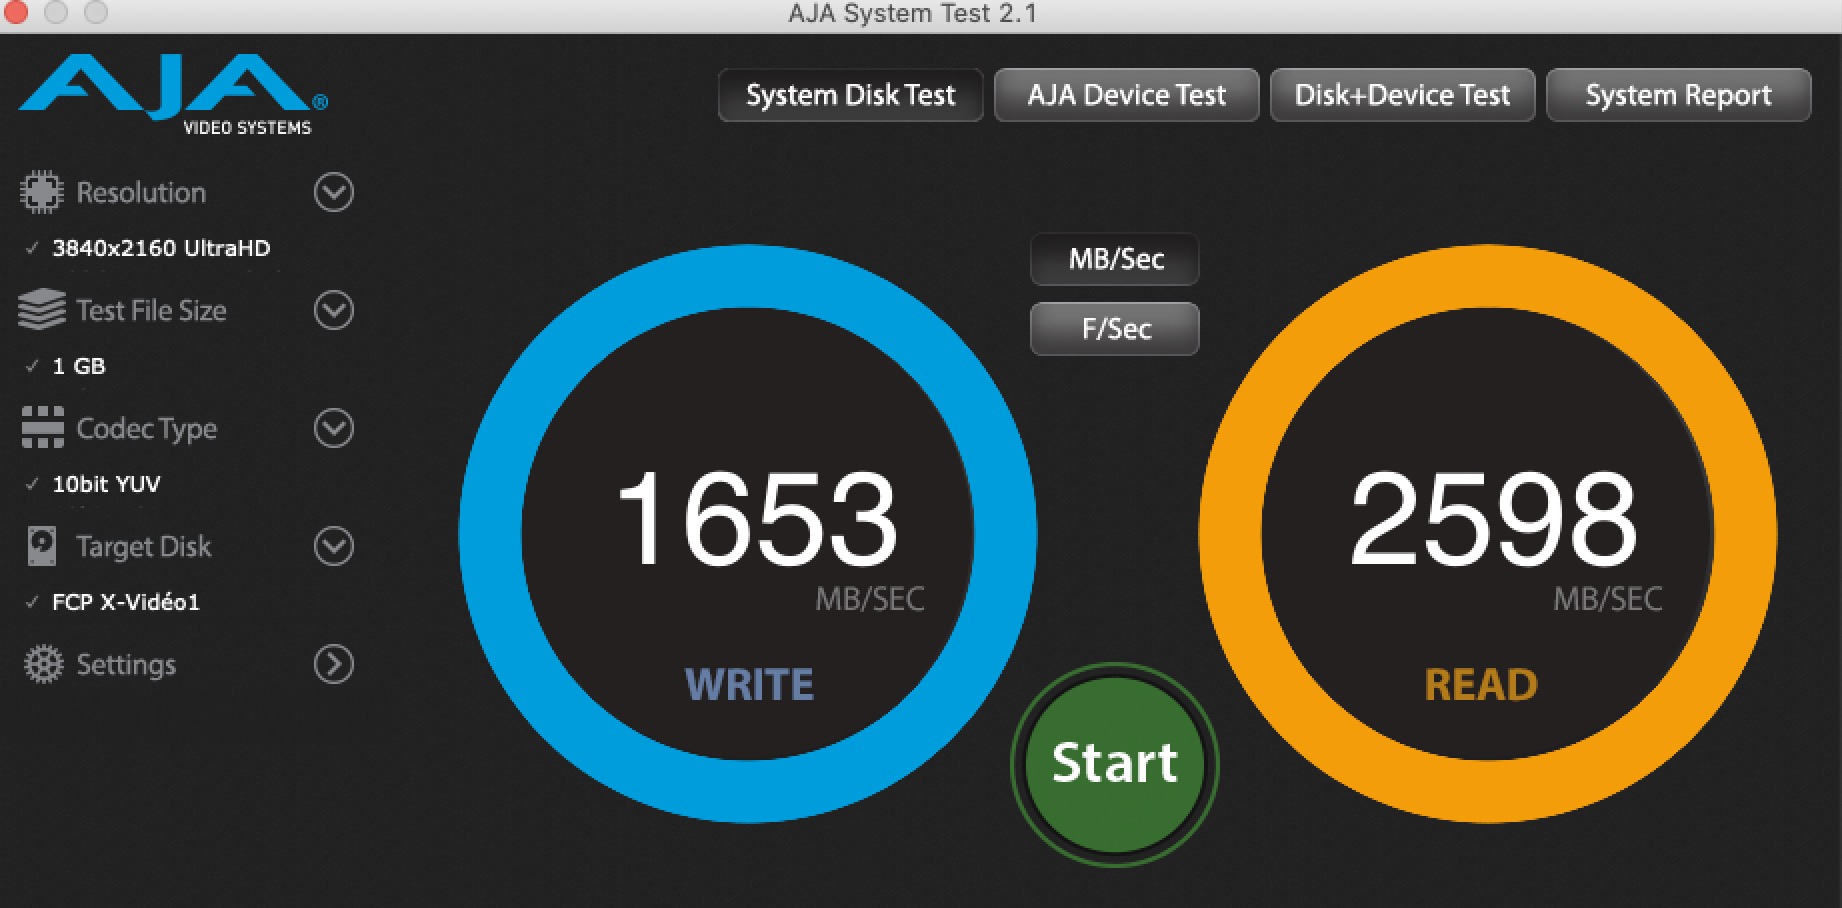Switch to Disk+Device Test mode
The image size is (1842, 908).
click(1403, 95)
